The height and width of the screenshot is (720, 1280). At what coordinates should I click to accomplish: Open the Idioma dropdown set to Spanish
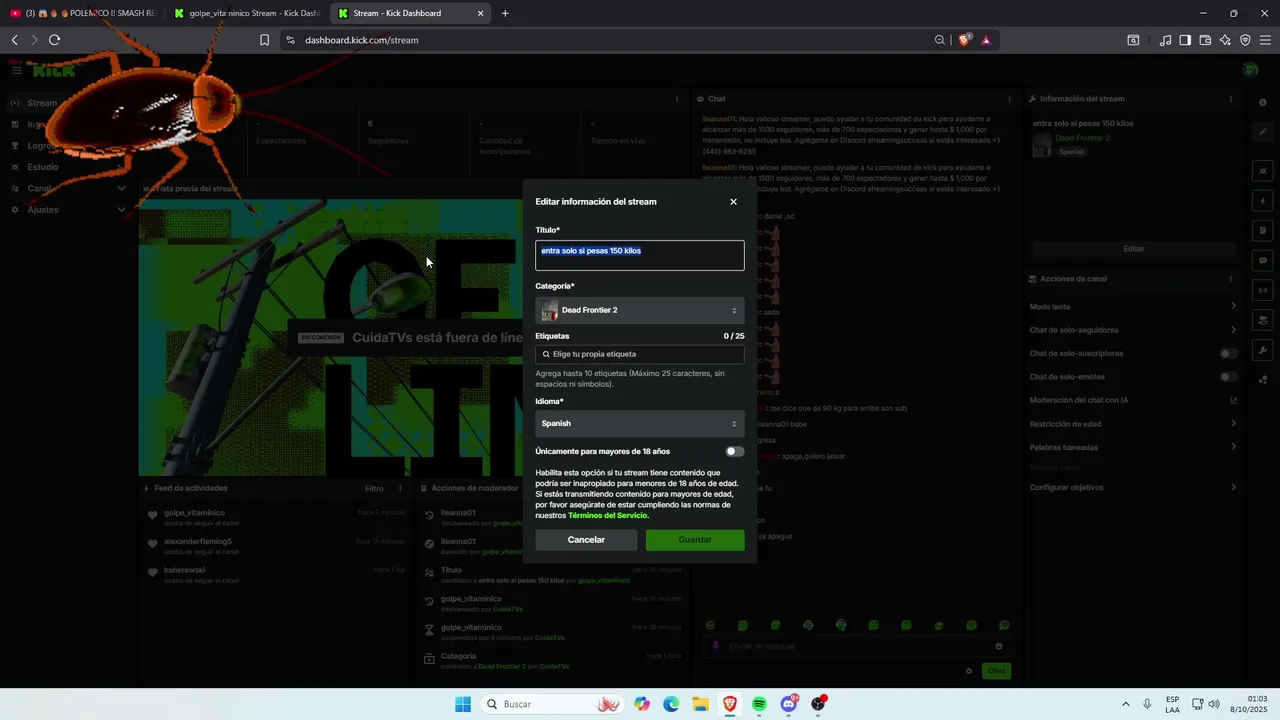point(640,423)
